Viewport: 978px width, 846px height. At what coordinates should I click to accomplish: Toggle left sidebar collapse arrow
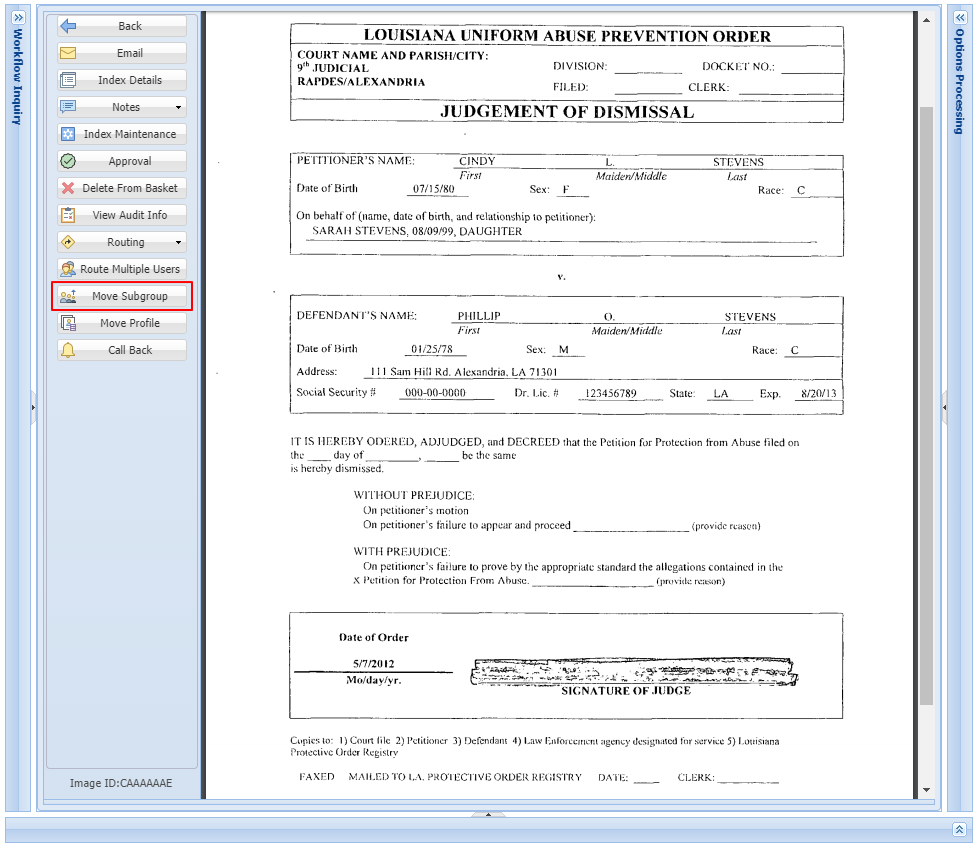tap(33, 407)
